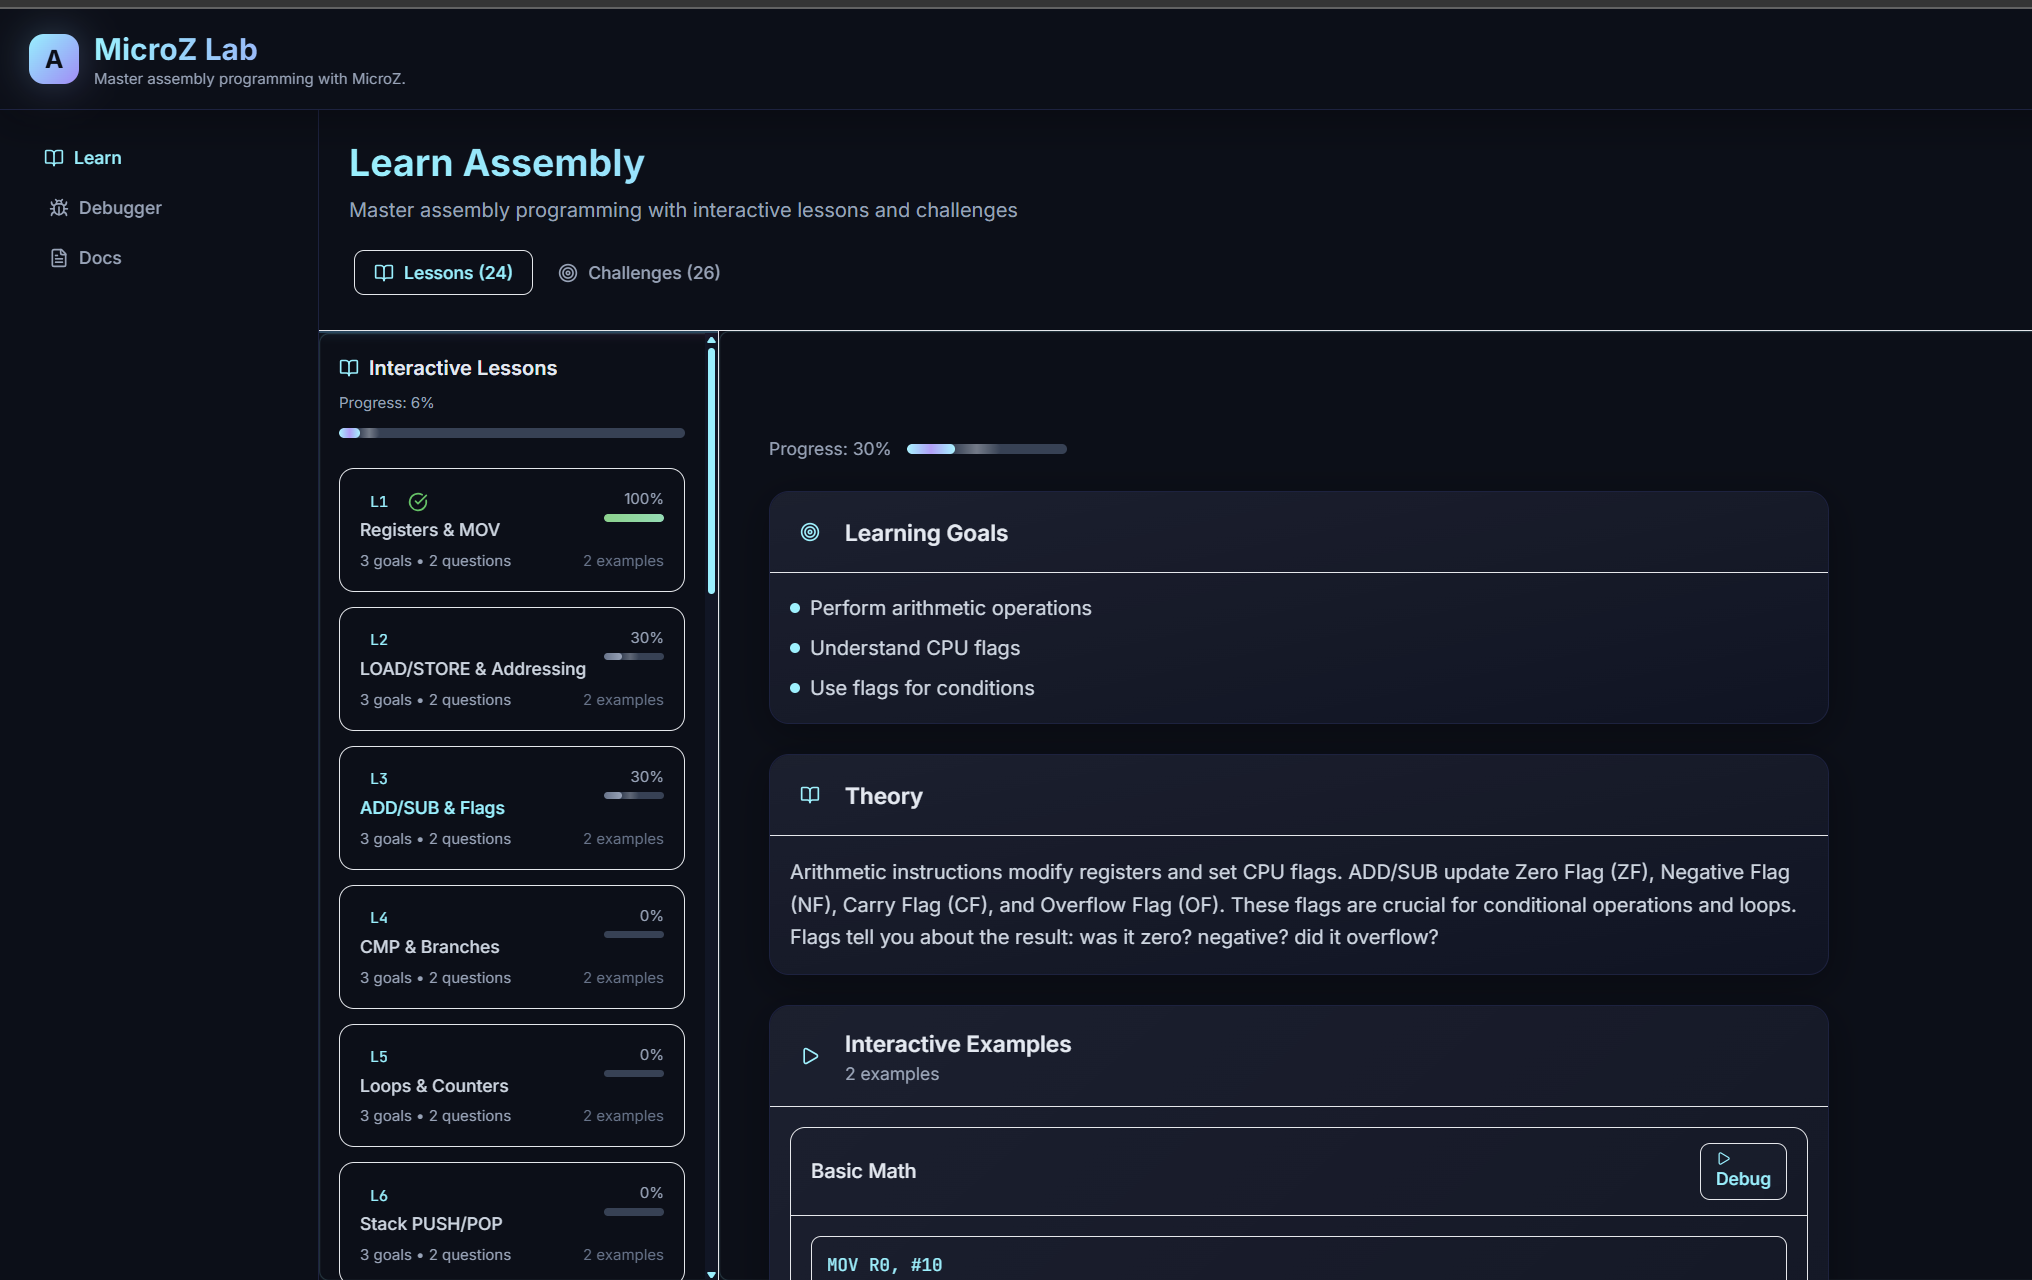Click the green checkmark on lesson L1
This screenshot has width=2032, height=1280.
click(418, 502)
